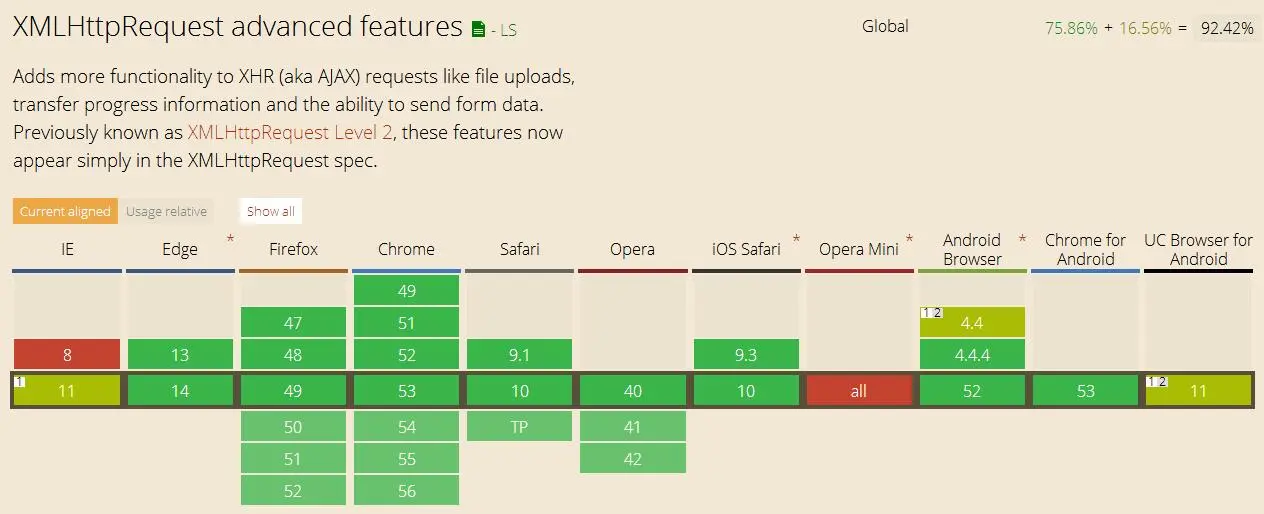Click the green spec document icon

click(479, 30)
